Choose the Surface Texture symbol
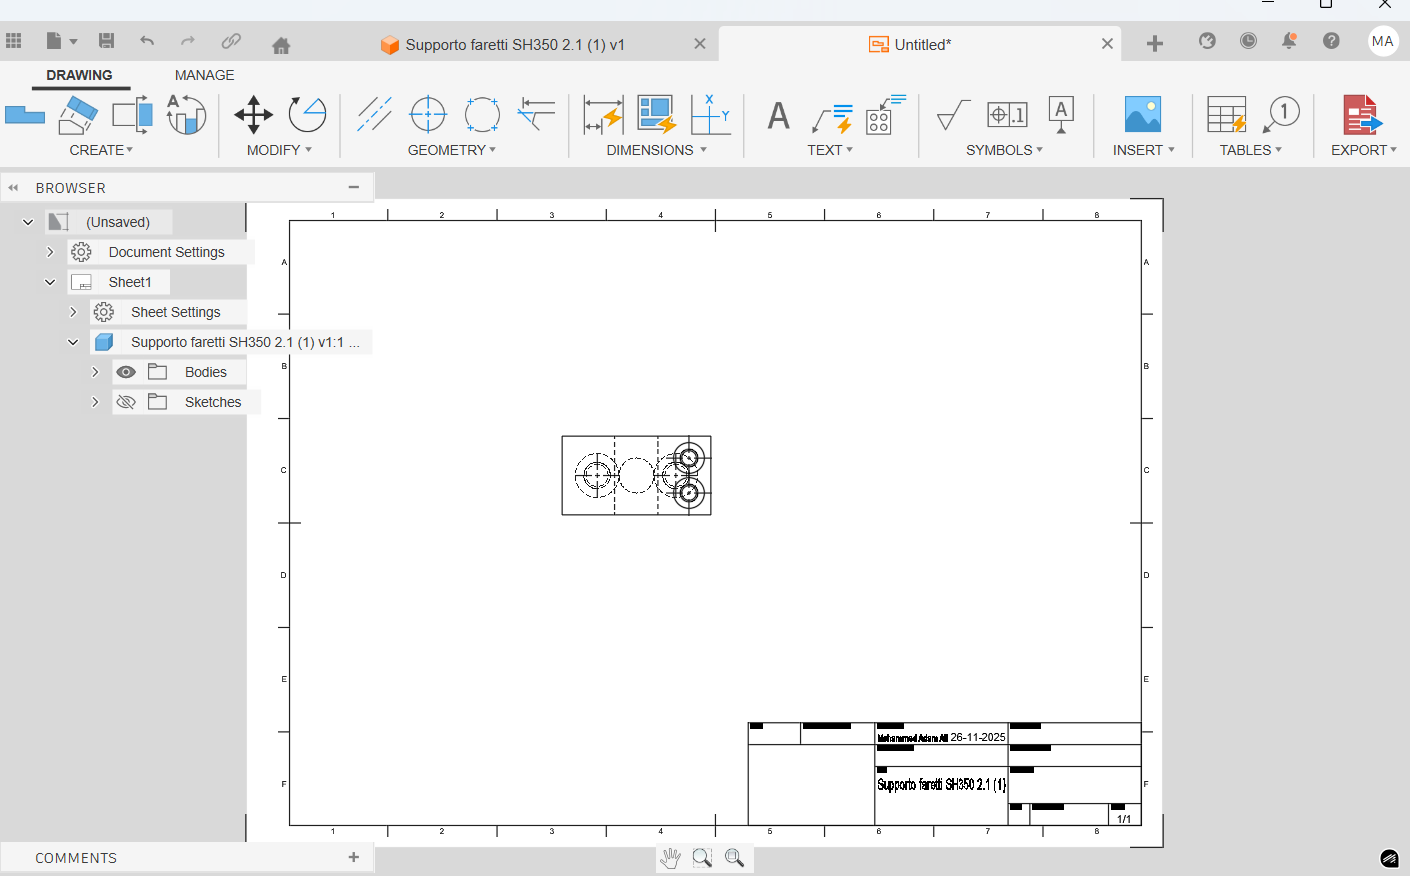 pos(953,116)
